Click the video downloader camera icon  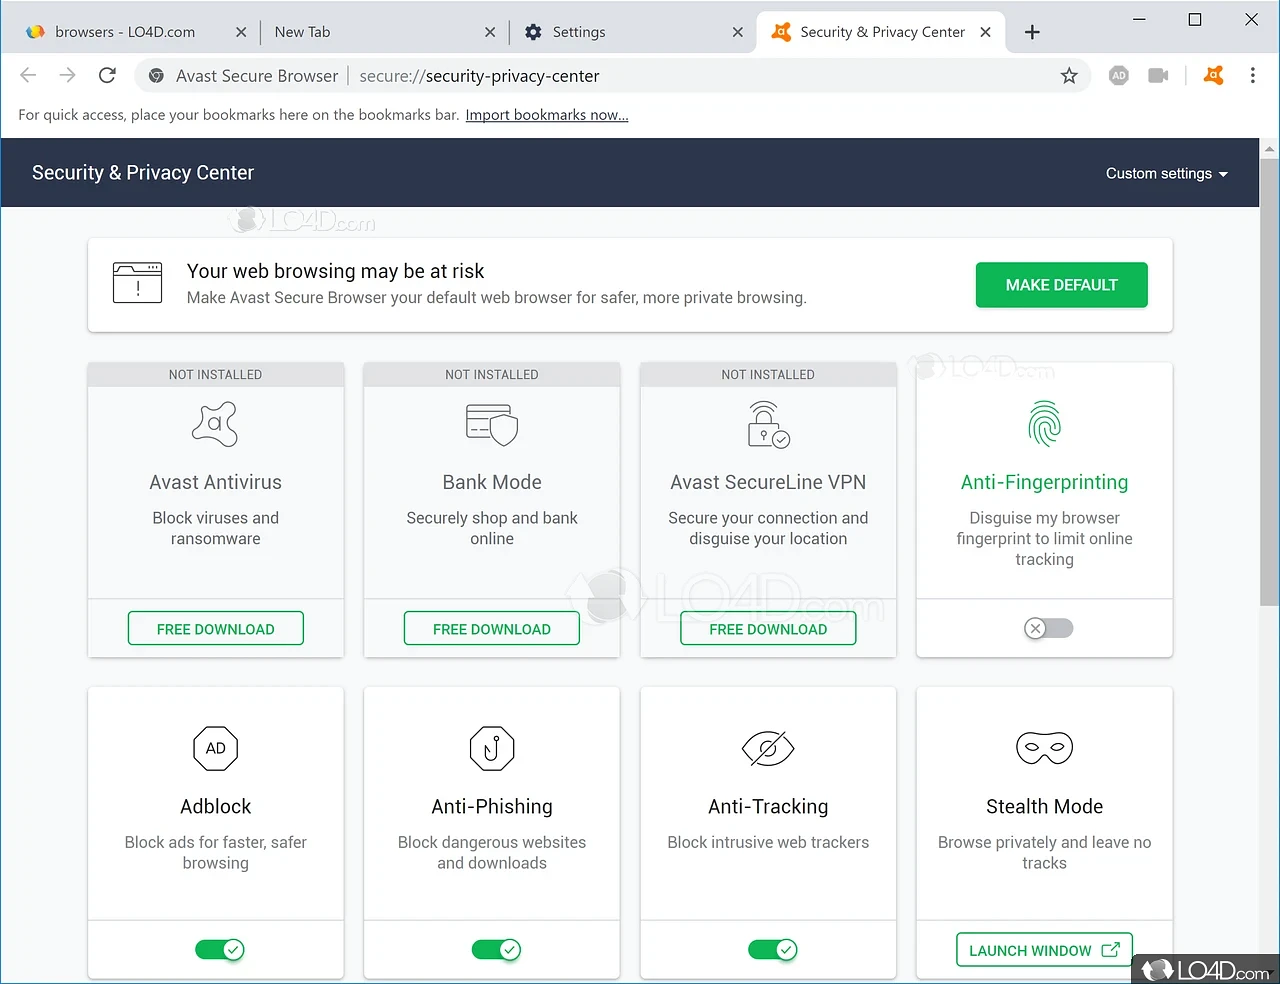(x=1158, y=76)
